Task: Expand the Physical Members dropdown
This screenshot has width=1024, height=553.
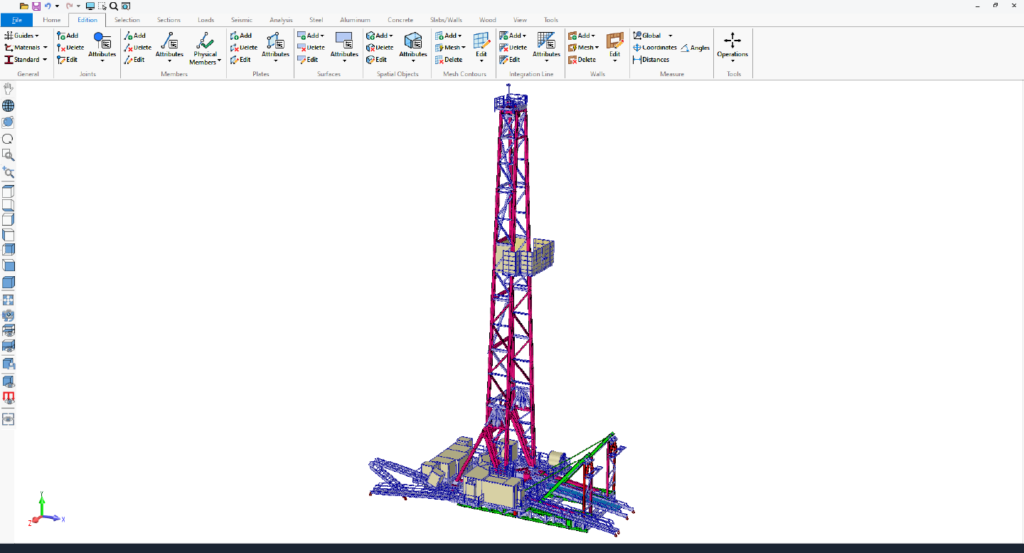Action: tap(205, 48)
